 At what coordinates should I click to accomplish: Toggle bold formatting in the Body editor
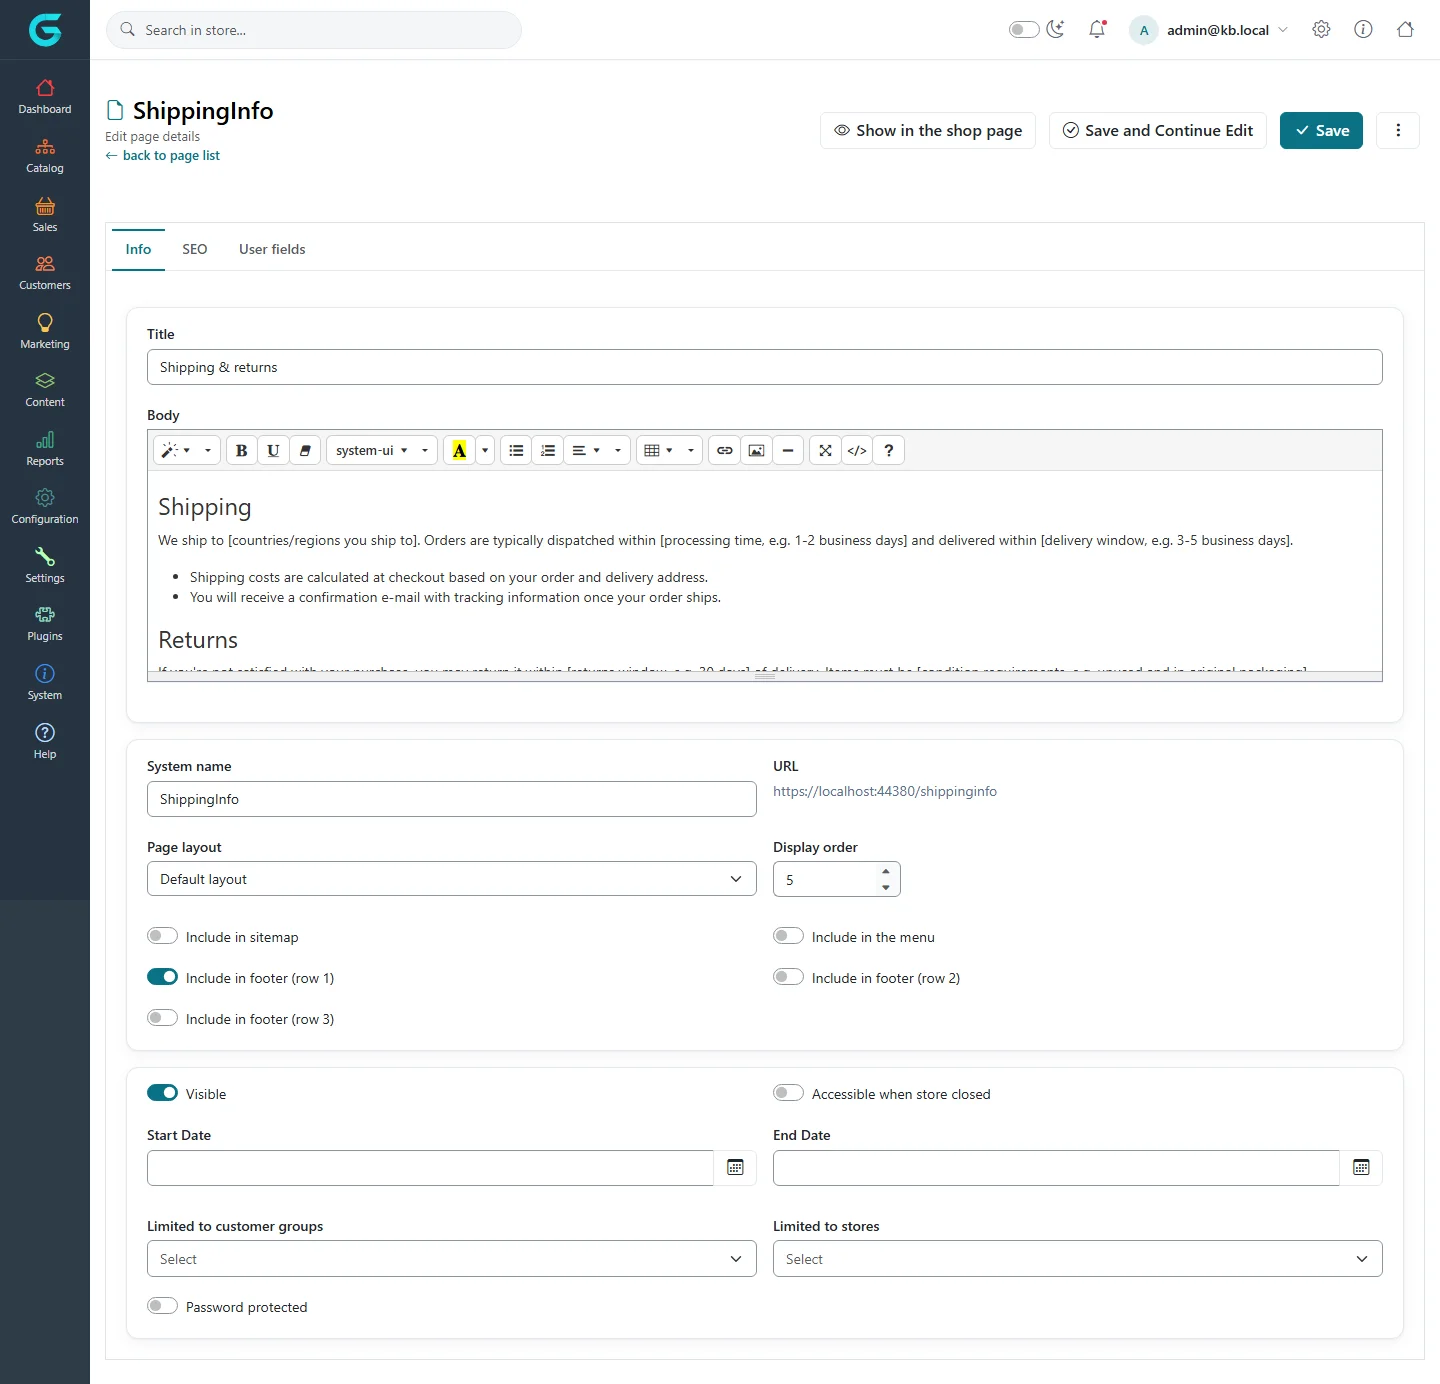click(x=241, y=451)
